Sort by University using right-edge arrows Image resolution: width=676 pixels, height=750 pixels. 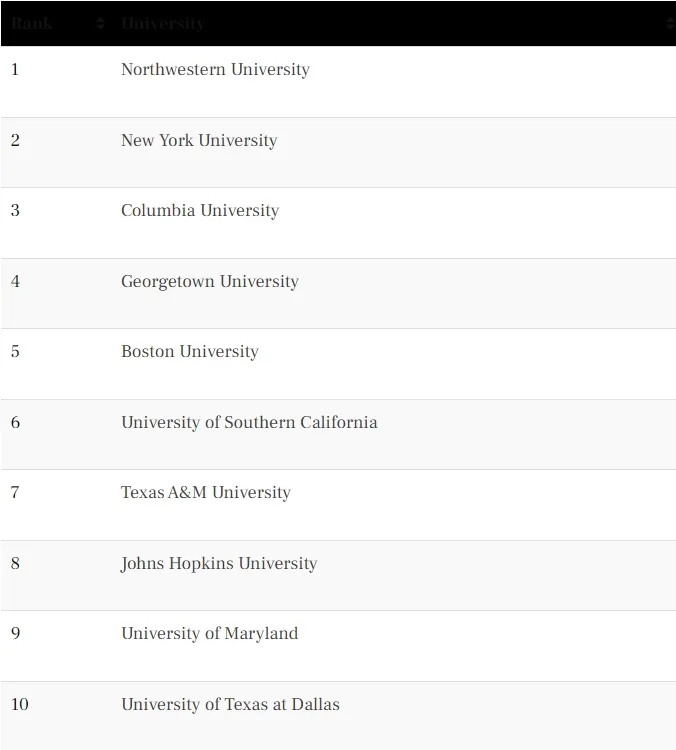(670, 23)
